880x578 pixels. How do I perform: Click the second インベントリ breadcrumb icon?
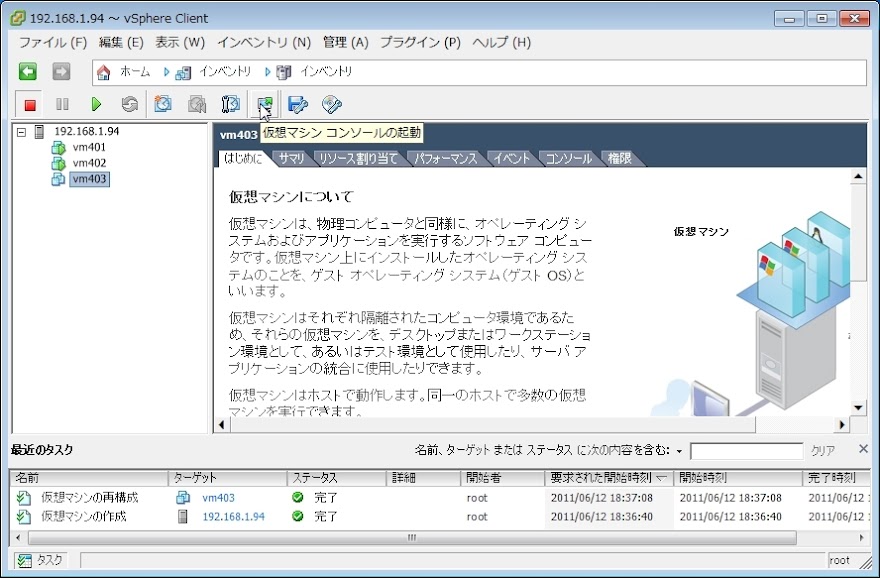(x=284, y=72)
